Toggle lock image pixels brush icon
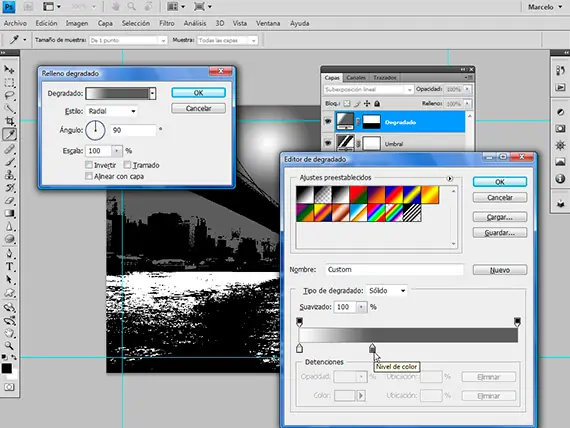 tap(357, 104)
